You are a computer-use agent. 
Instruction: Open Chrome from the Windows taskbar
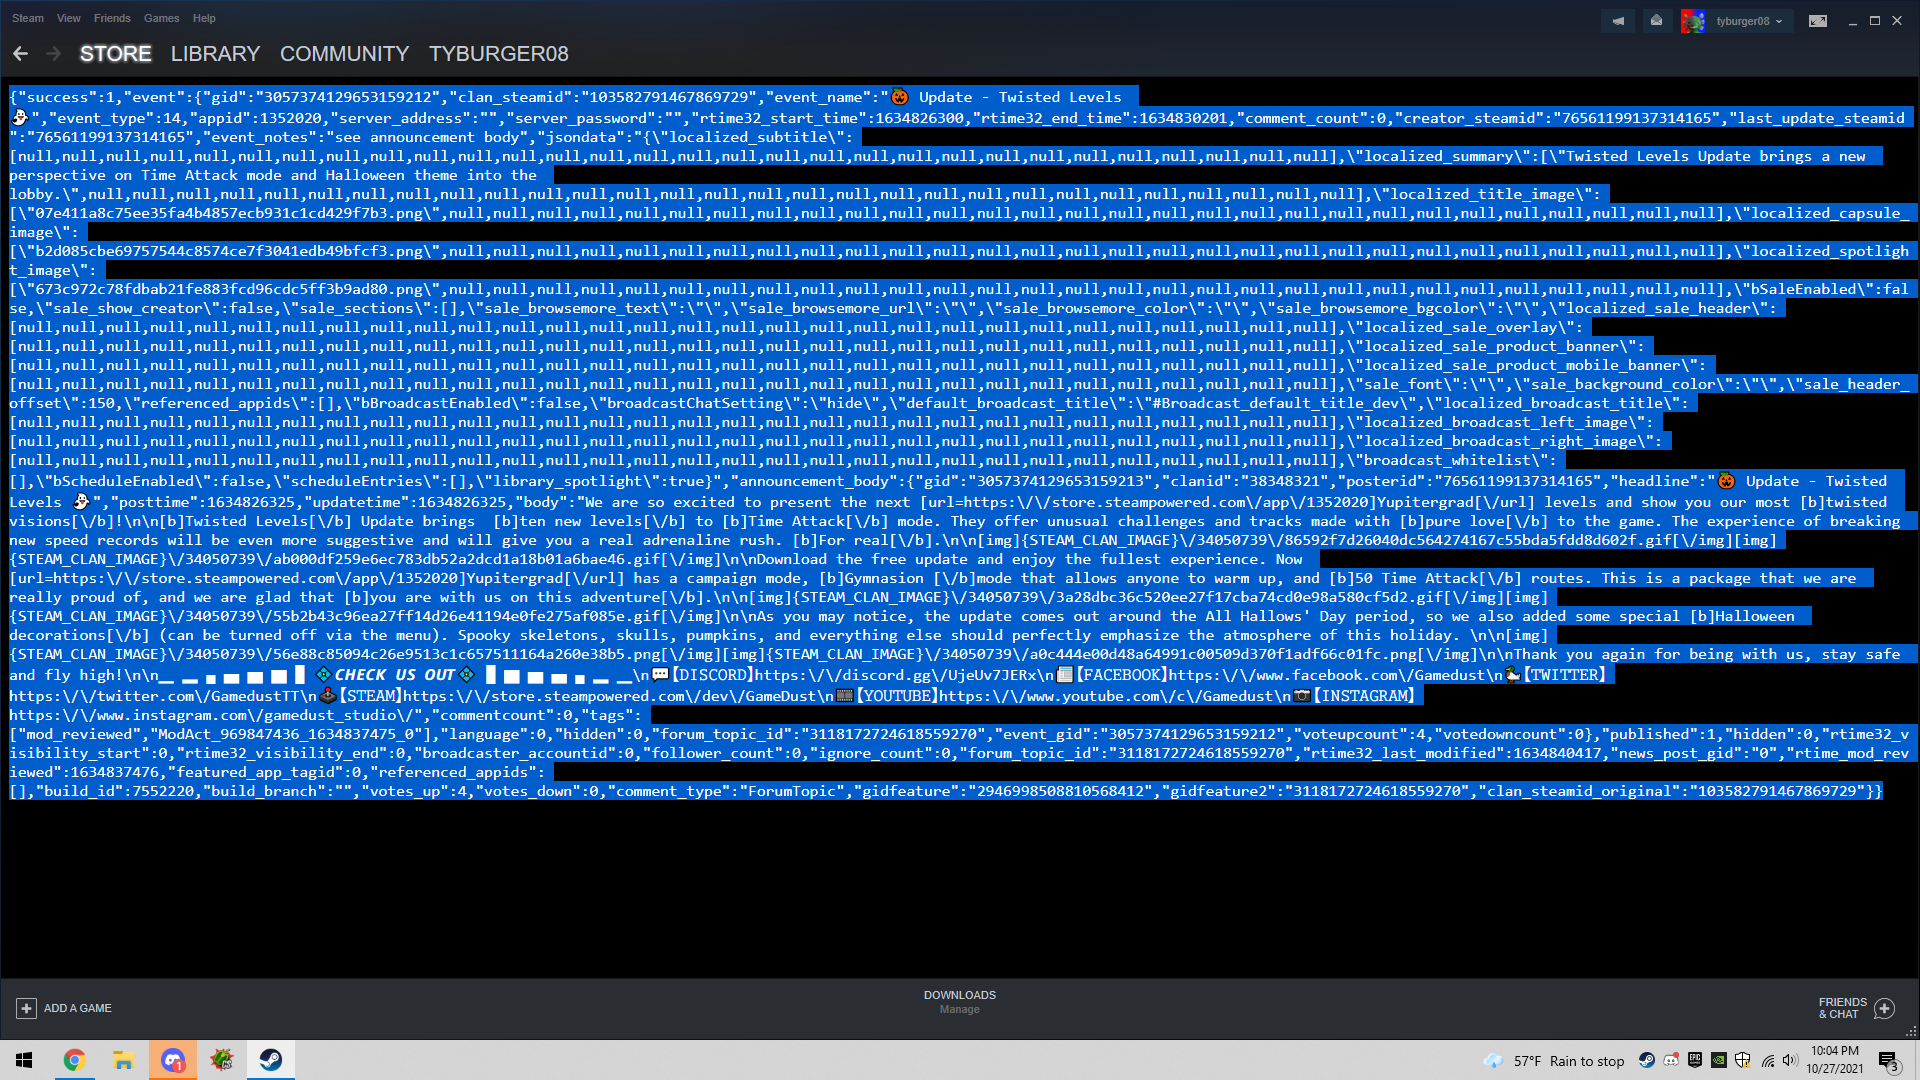pyautogui.click(x=74, y=1060)
